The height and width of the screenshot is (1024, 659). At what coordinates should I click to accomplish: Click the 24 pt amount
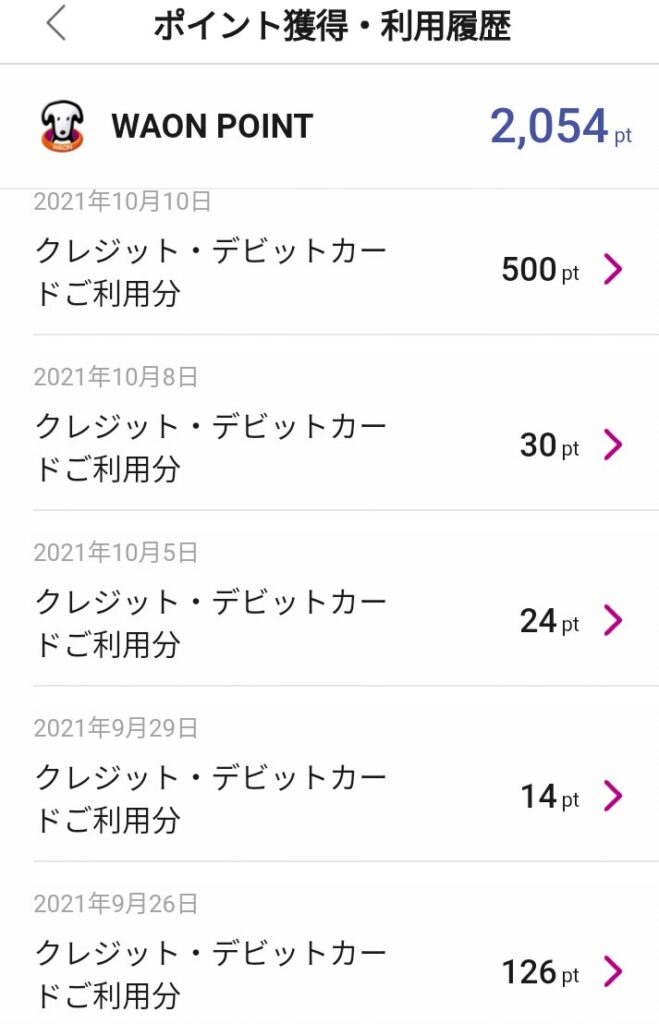[x=548, y=622]
